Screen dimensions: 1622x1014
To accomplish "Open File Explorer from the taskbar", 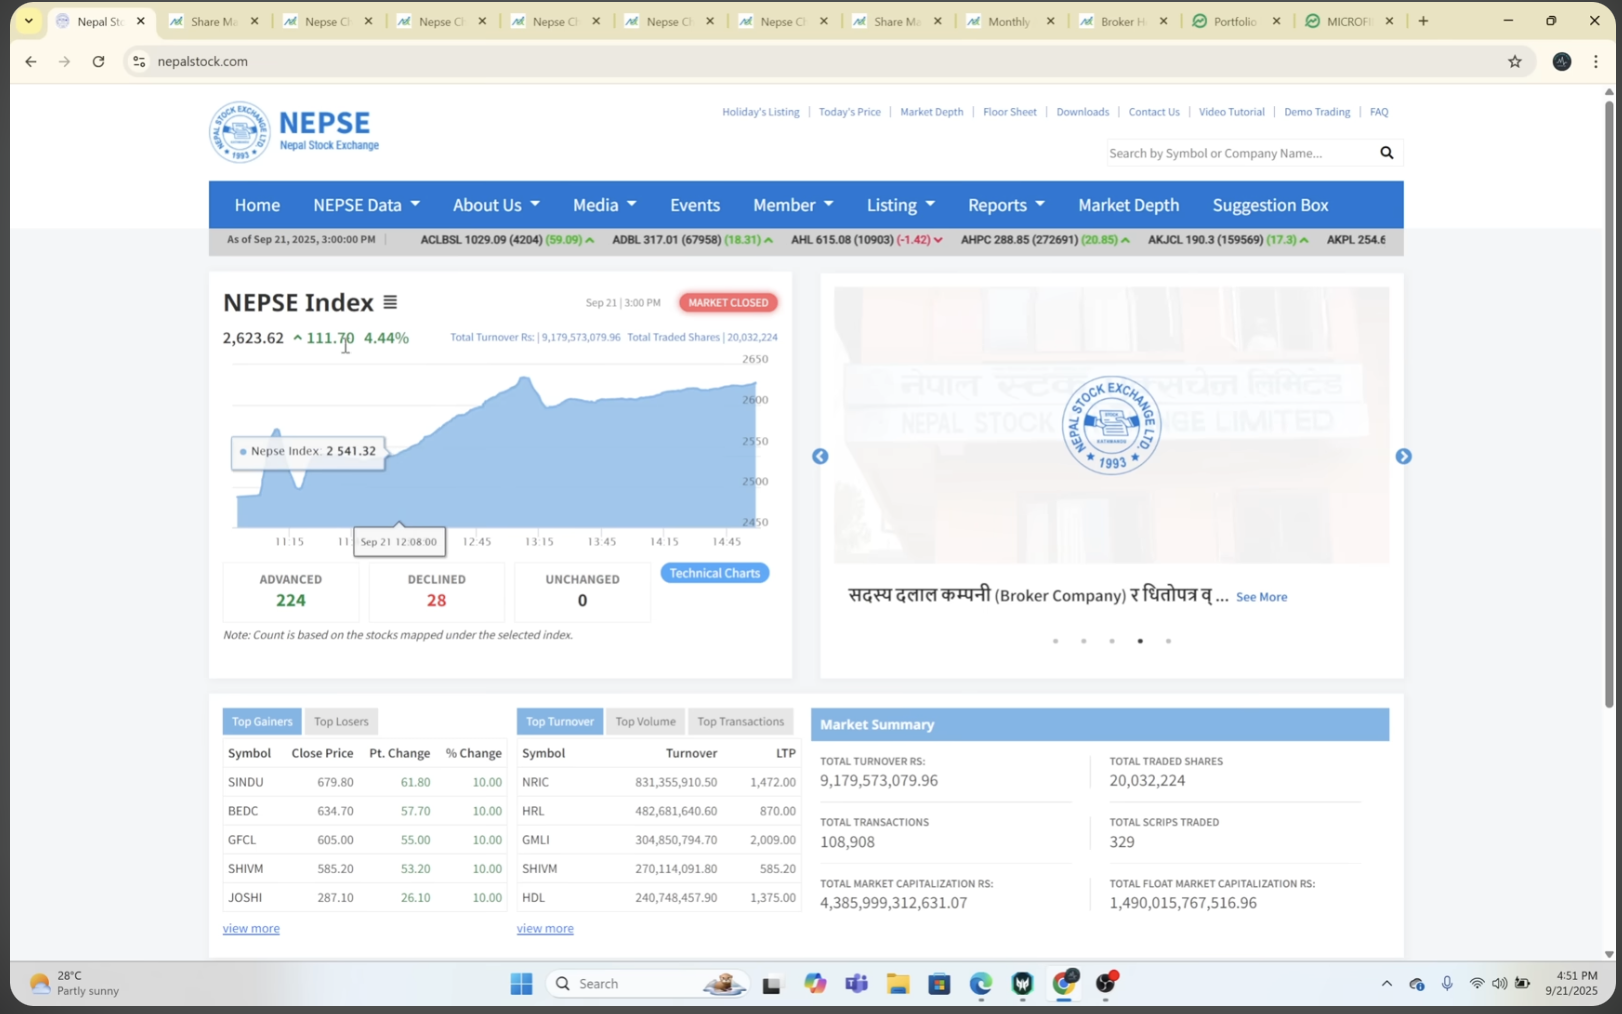I will [897, 984].
